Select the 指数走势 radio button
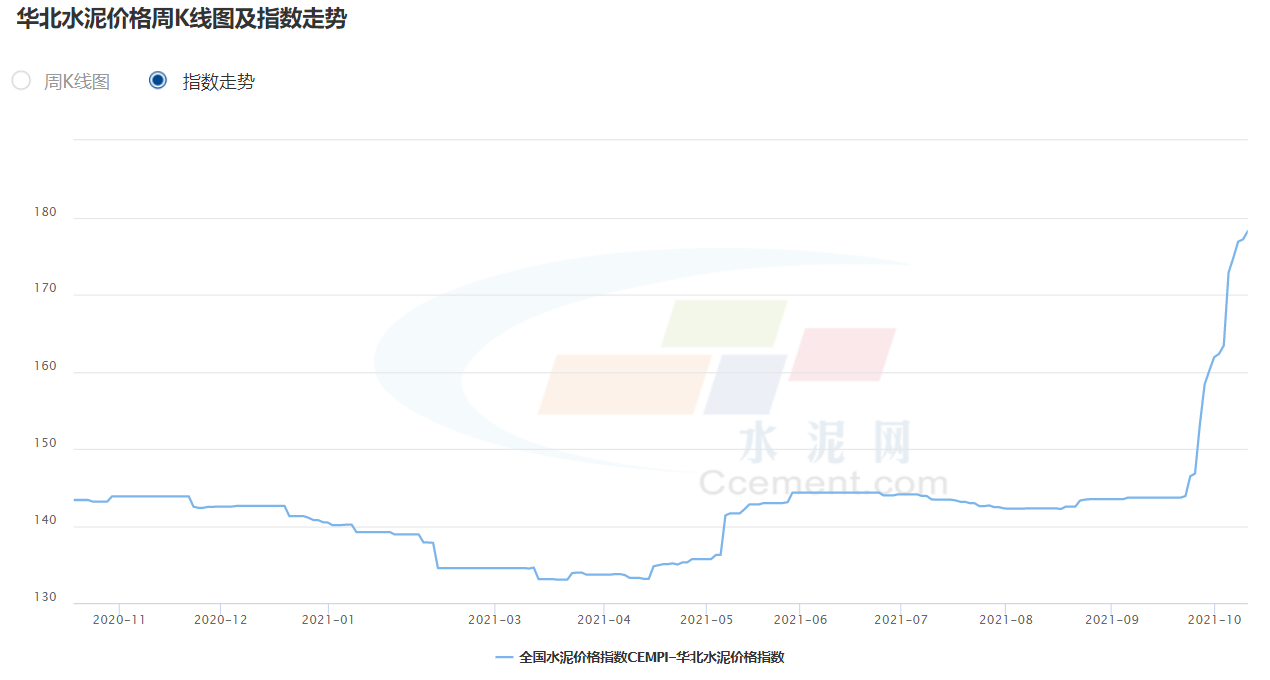Screen dimensions: 1270x680 tap(158, 81)
